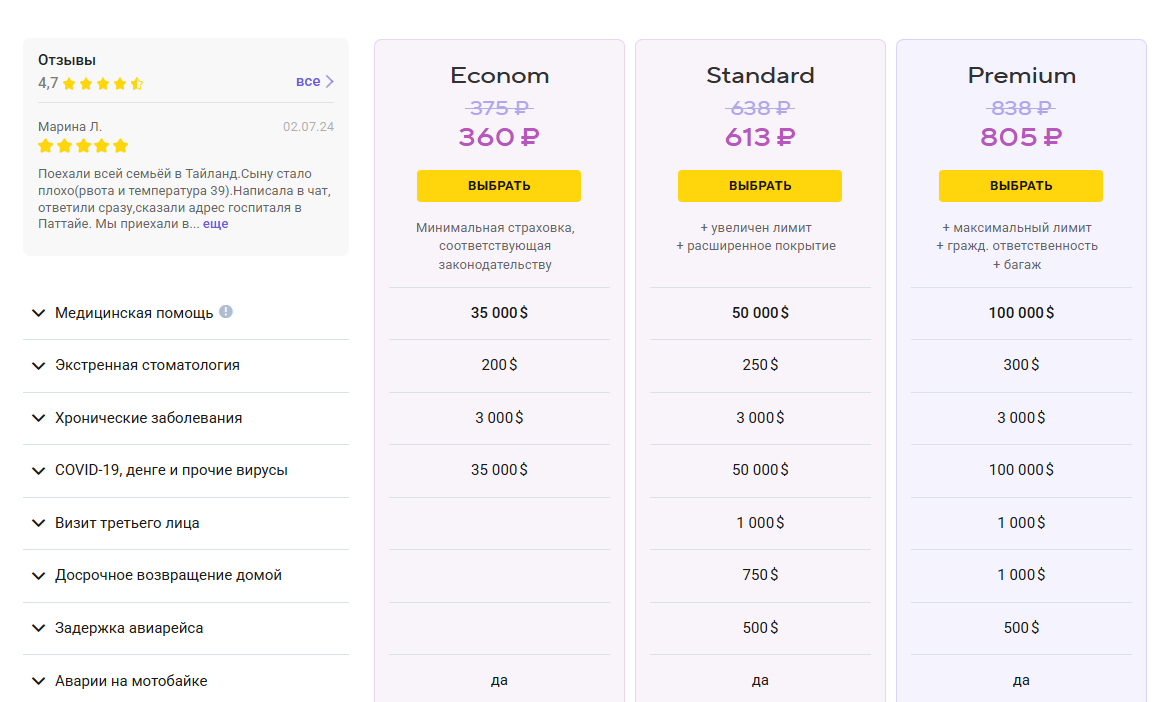Click the Premium plan title
The height and width of the screenshot is (702, 1159).
[1021, 76]
